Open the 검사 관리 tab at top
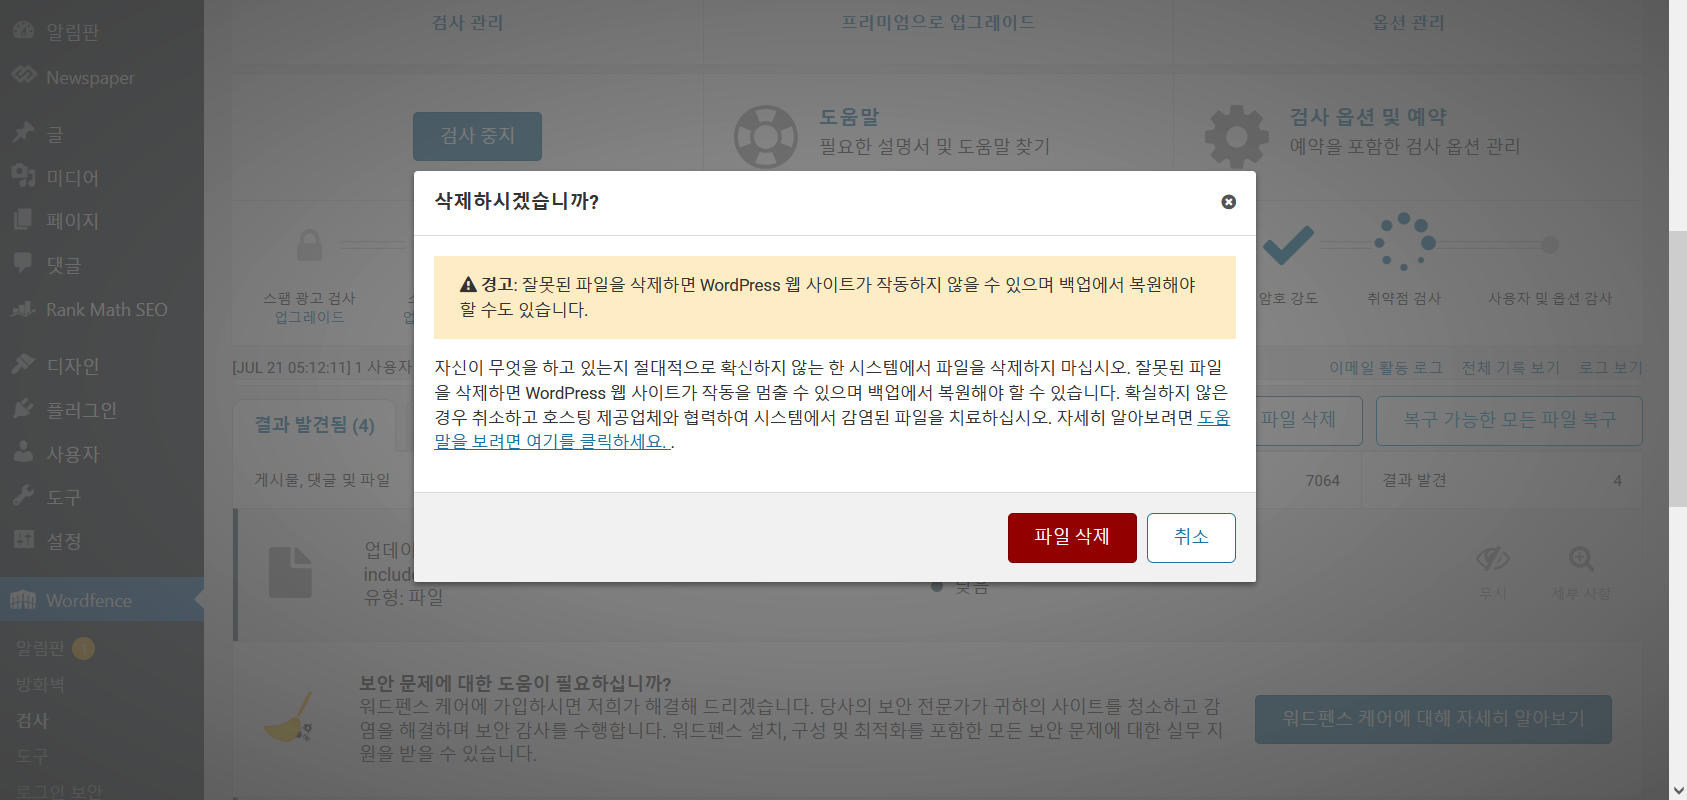This screenshot has width=1687, height=800. coord(467,22)
